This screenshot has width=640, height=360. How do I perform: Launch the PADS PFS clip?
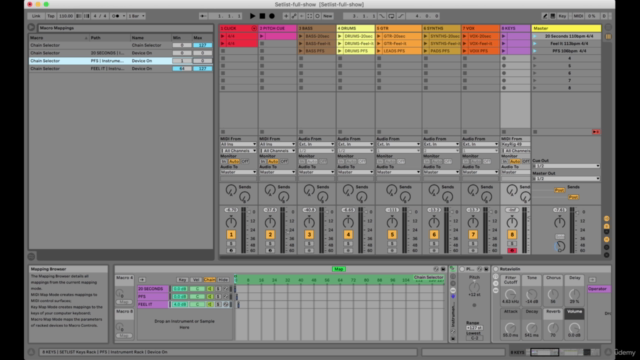(x=425, y=51)
